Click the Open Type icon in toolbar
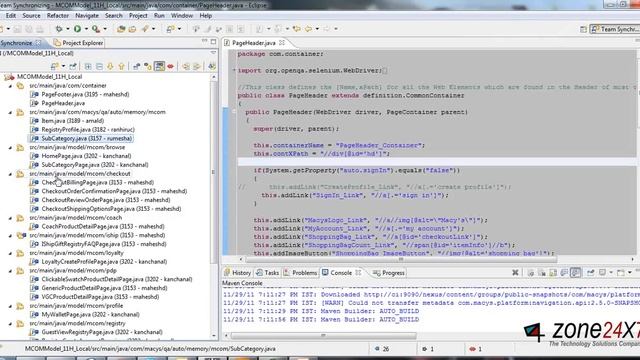The height and width of the screenshot is (360, 640). 121,29
